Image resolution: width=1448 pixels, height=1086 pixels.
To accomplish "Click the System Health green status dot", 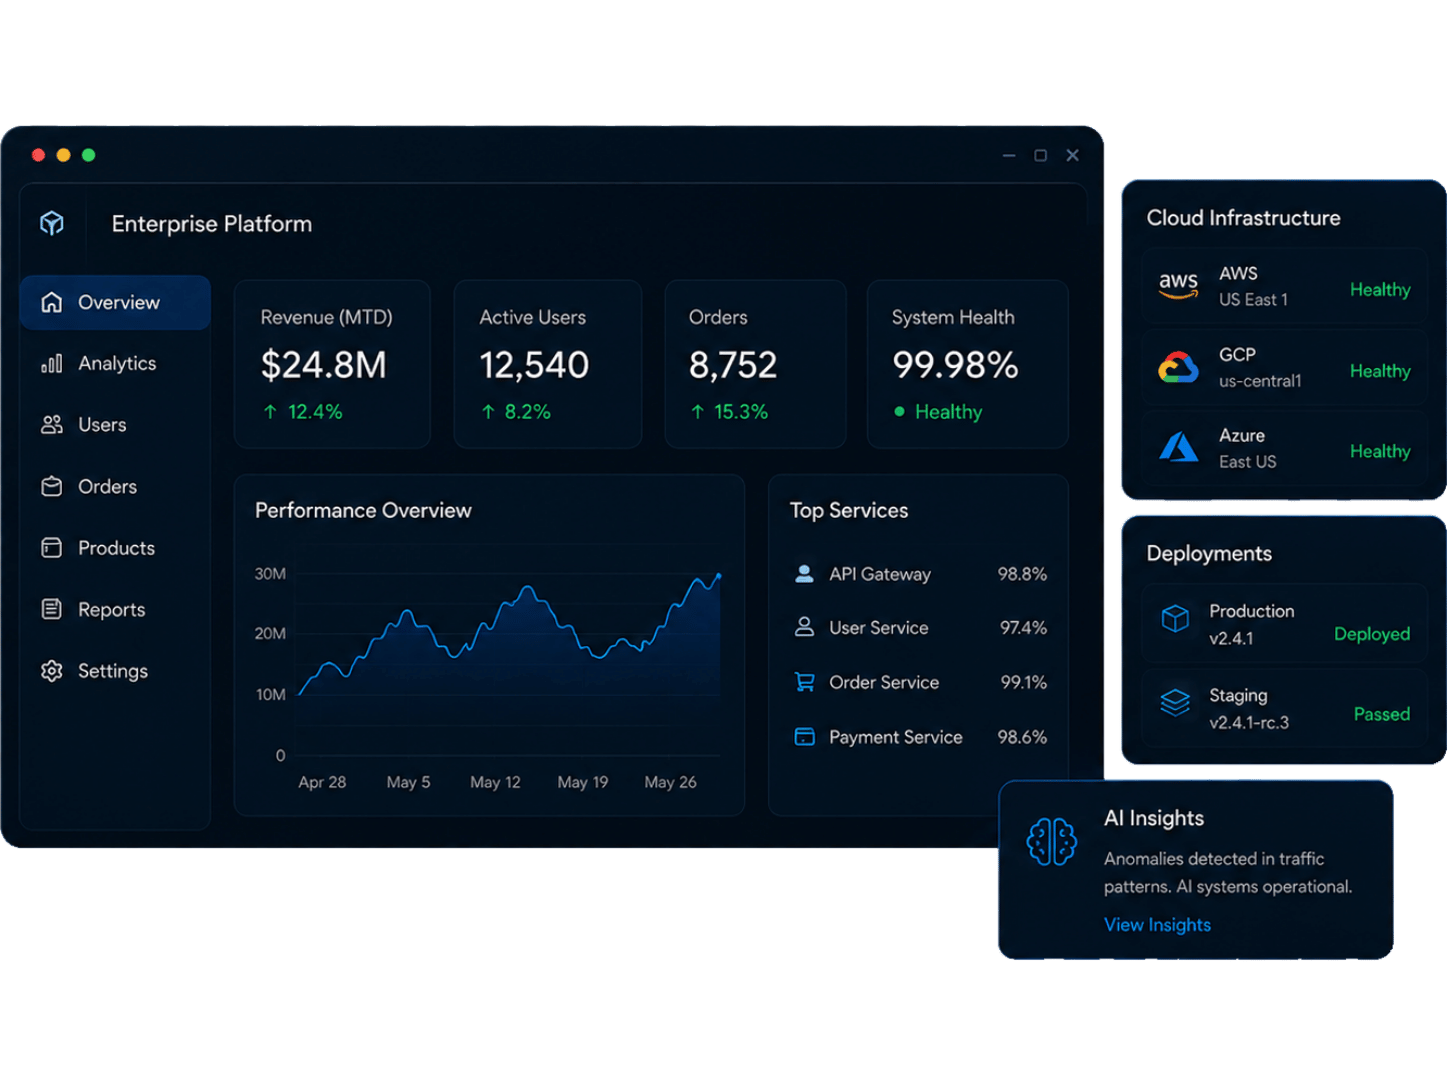I will point(899,411).
